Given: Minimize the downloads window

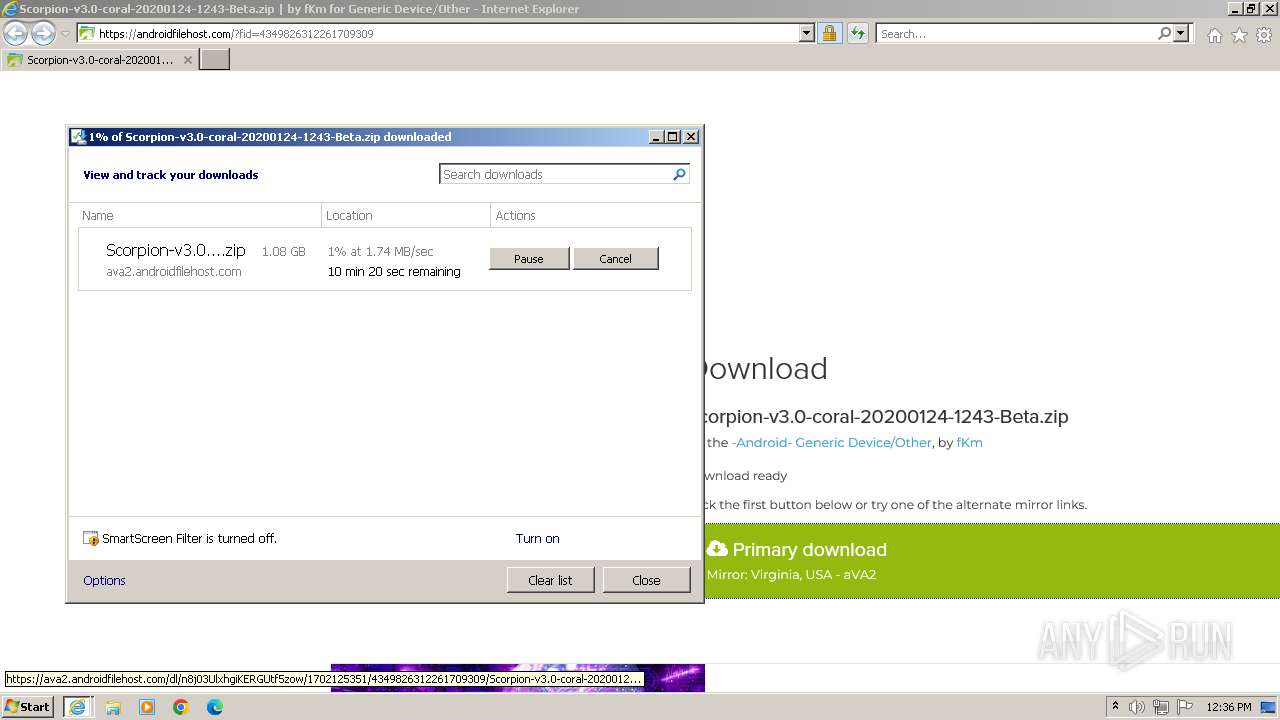Looking at the screenshot, I should pos(656,137).
